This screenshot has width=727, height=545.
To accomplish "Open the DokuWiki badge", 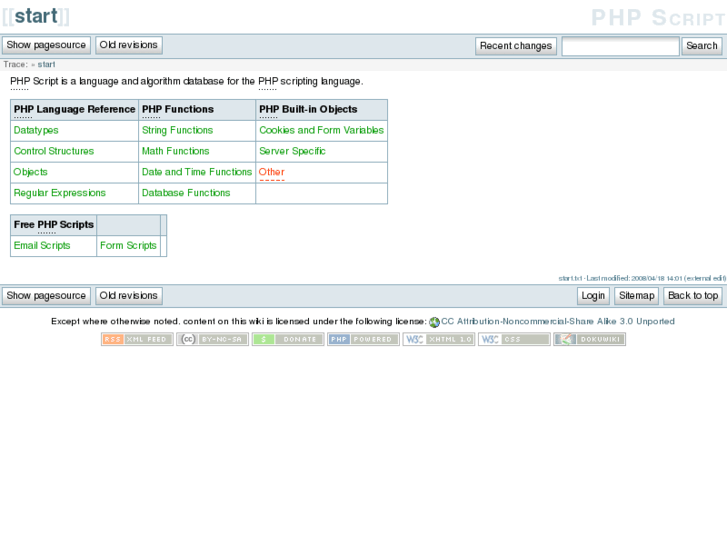I will [x=589, y=339].
